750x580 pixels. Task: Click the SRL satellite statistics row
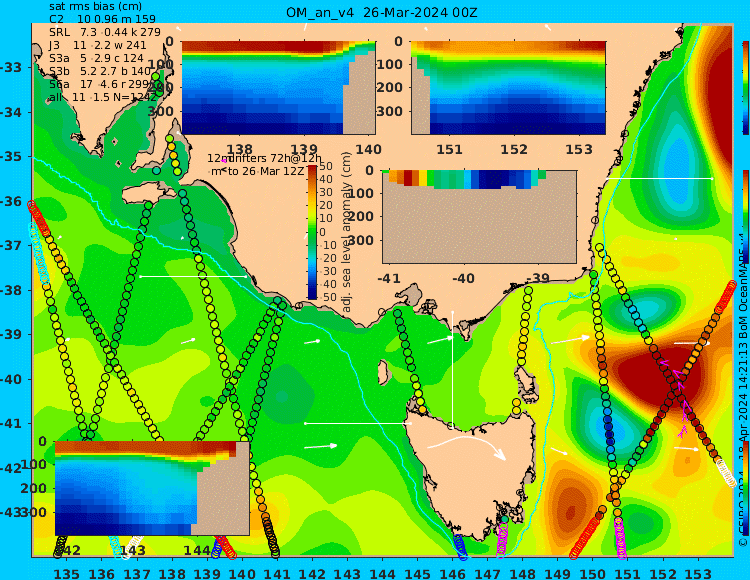[105, 33]
